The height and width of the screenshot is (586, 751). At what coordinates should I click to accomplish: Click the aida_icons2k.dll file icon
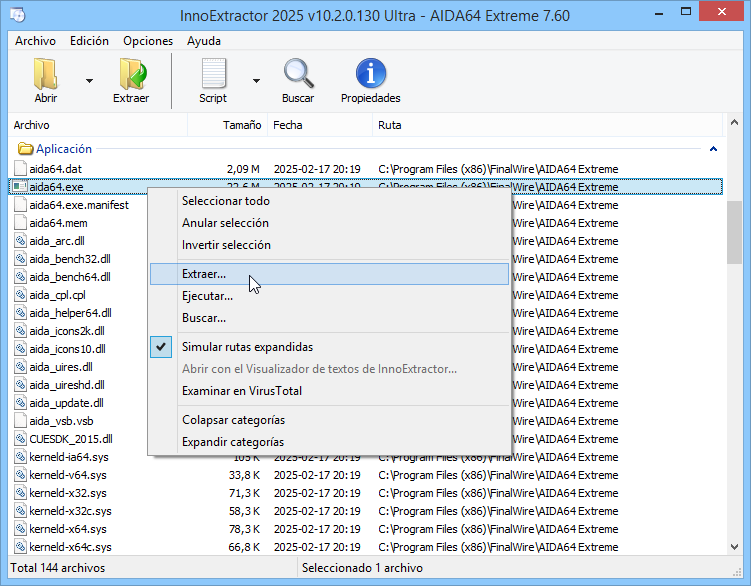20,331
